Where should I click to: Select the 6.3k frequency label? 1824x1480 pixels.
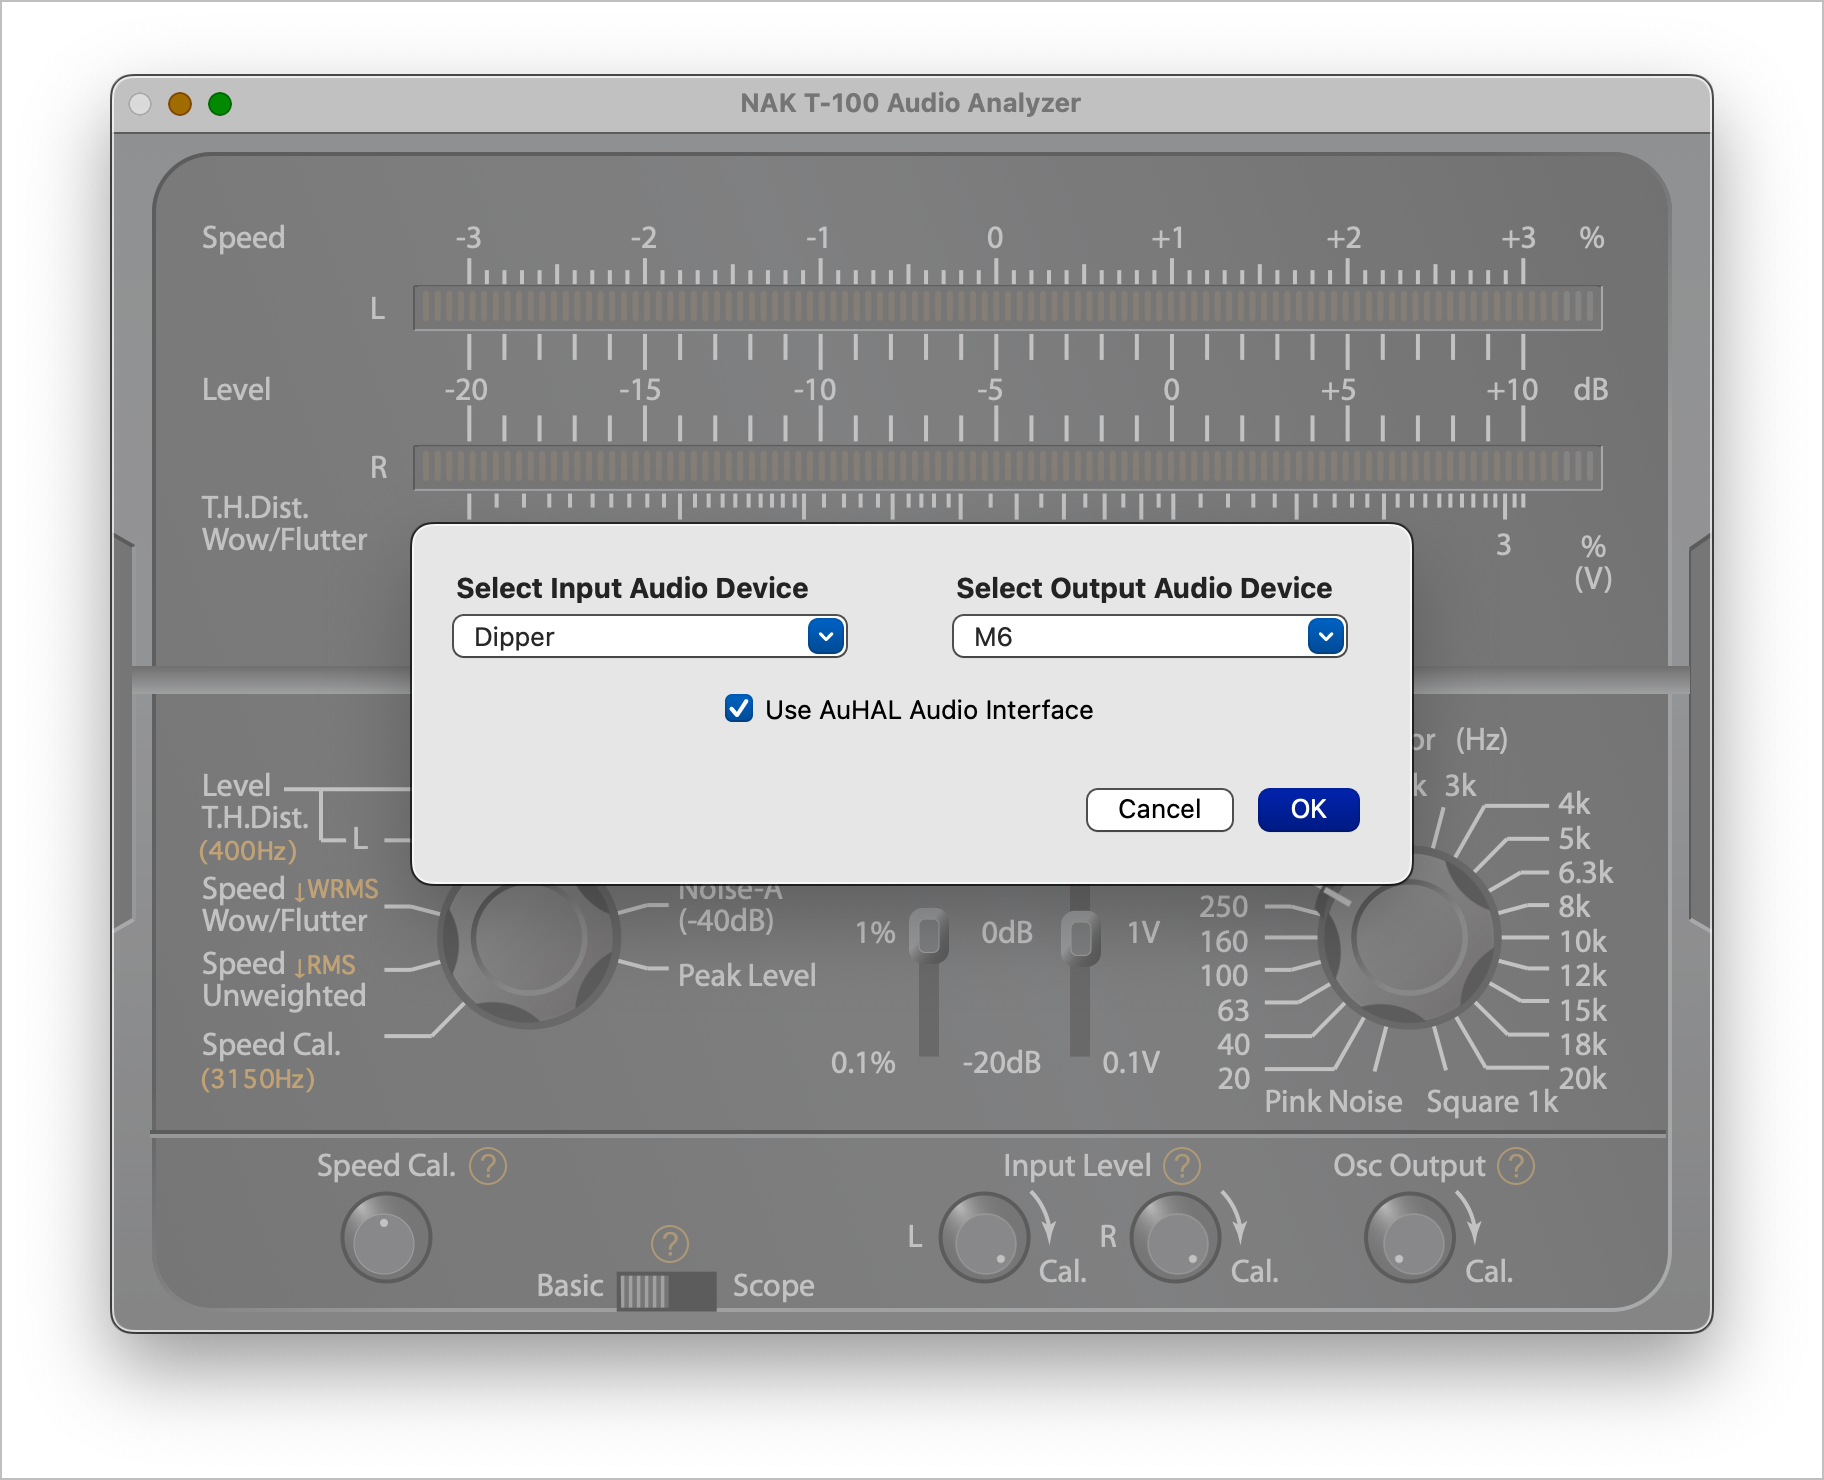[x=1585, y=872]
